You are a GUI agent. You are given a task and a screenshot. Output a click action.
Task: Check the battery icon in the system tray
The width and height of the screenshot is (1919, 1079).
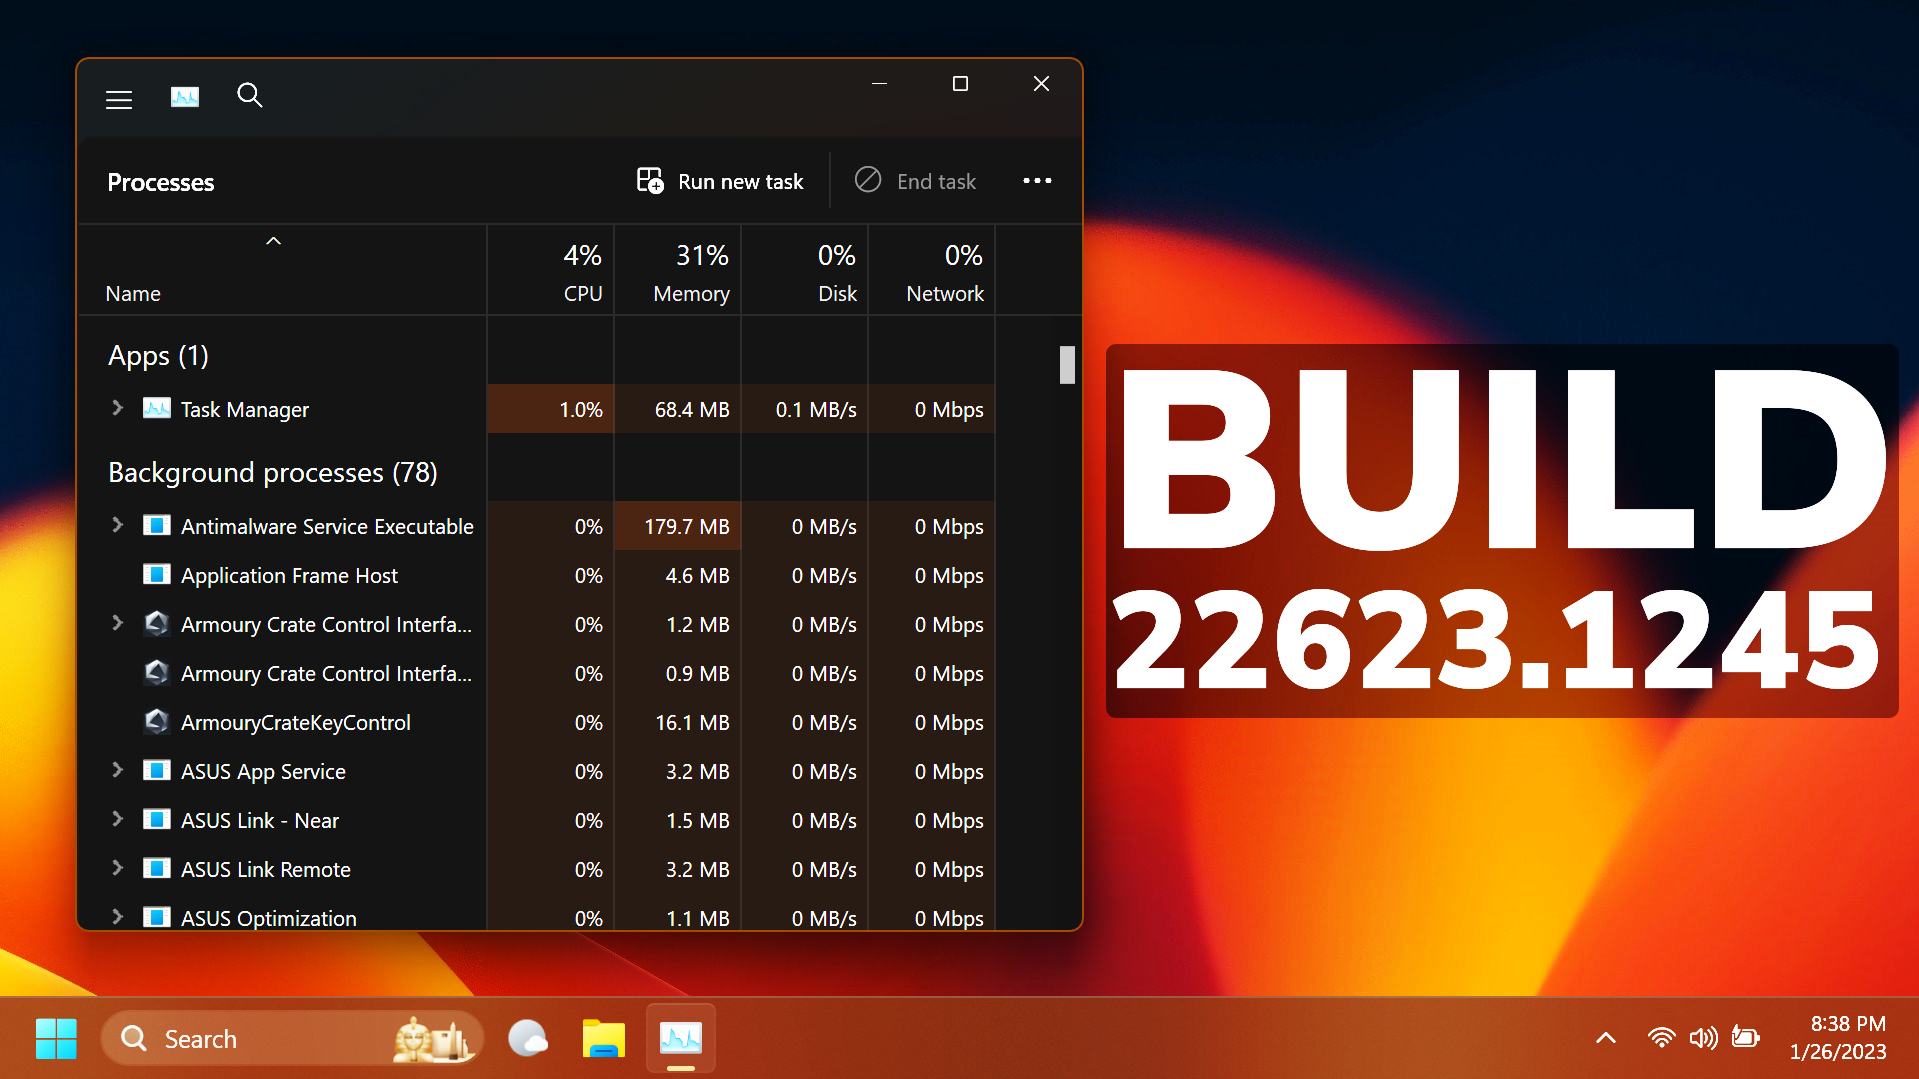click(x=1746, y=1037)
